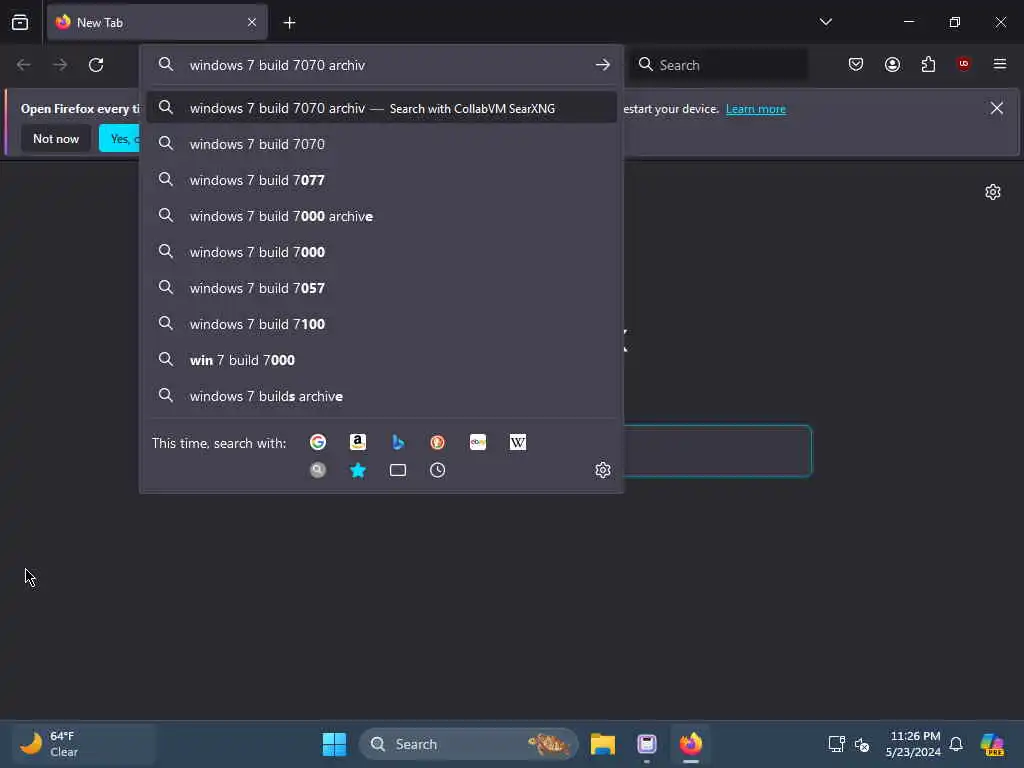Choose suggestion windows 7 build 7100
Viewport: 1024px width, 768px height.
click(x=381, y=324)
